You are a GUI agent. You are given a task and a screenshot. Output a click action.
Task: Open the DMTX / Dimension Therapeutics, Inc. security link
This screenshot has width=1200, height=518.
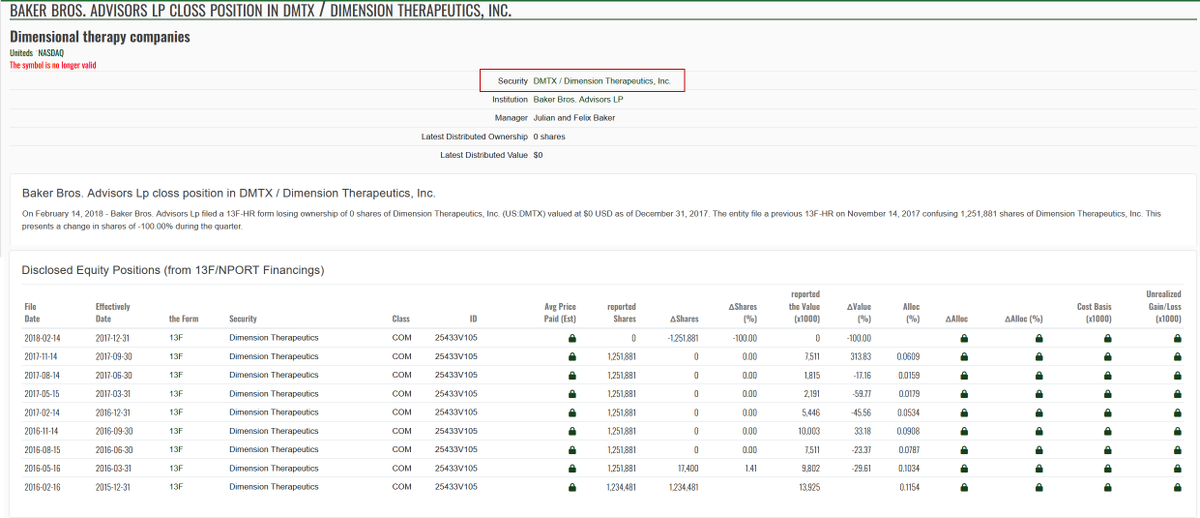(602, 80)
